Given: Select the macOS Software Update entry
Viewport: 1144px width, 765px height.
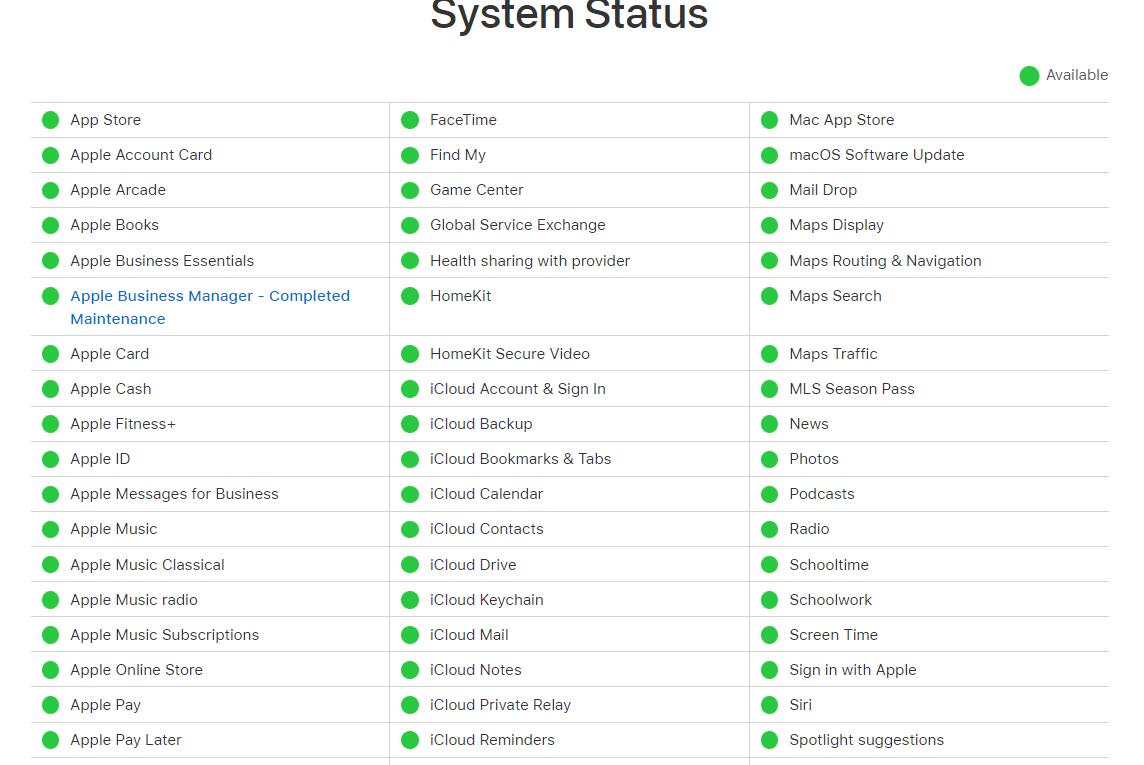Looking at the screenshot, I should pyautogui.click(x=877, y=155).
